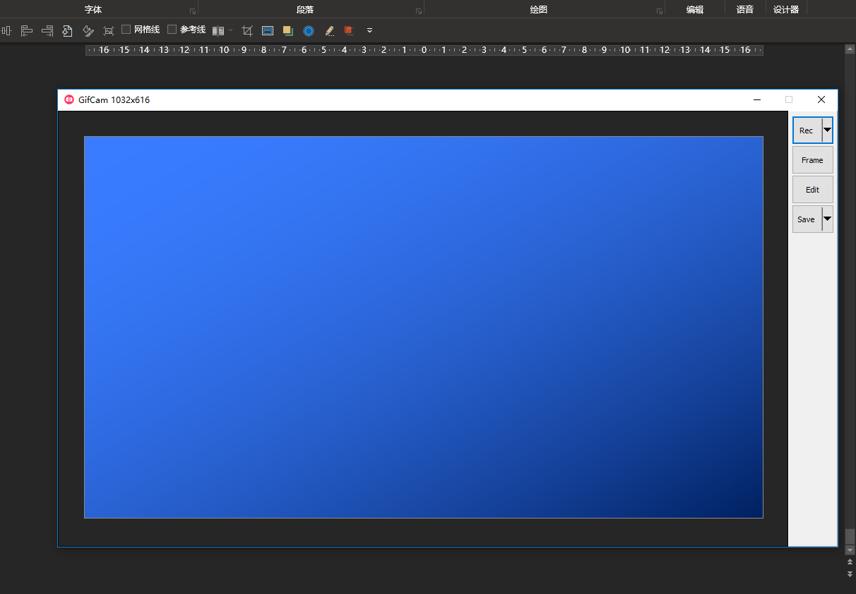This screenshot has height=594, width=856.
Task: Click the red square icon in toolbar
Action: 348,31
